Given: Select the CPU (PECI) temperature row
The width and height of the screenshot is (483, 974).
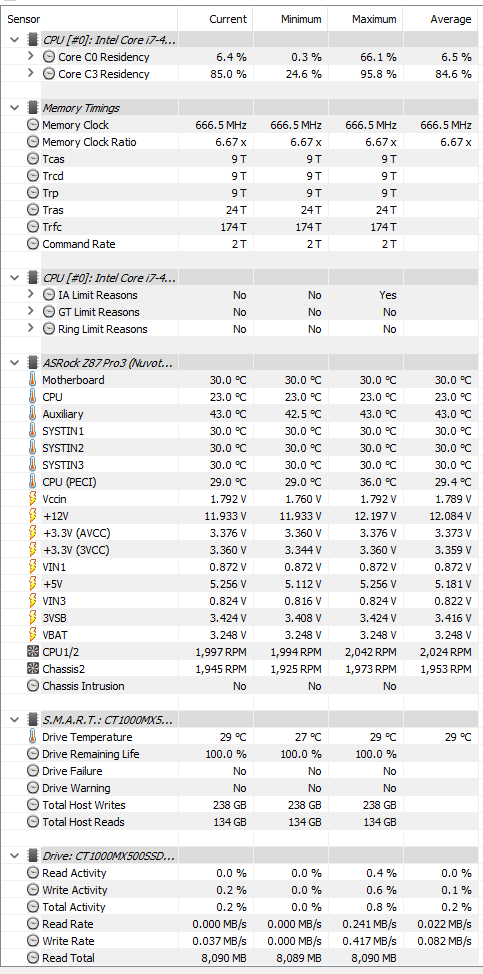Looking at the screenshot, I should coord(242,481).
